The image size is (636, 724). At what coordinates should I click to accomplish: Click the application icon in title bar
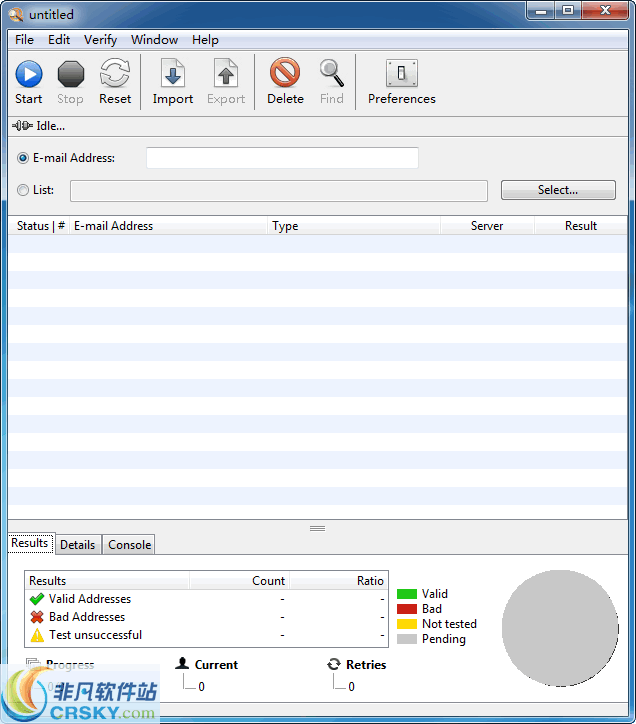[16, 14]
